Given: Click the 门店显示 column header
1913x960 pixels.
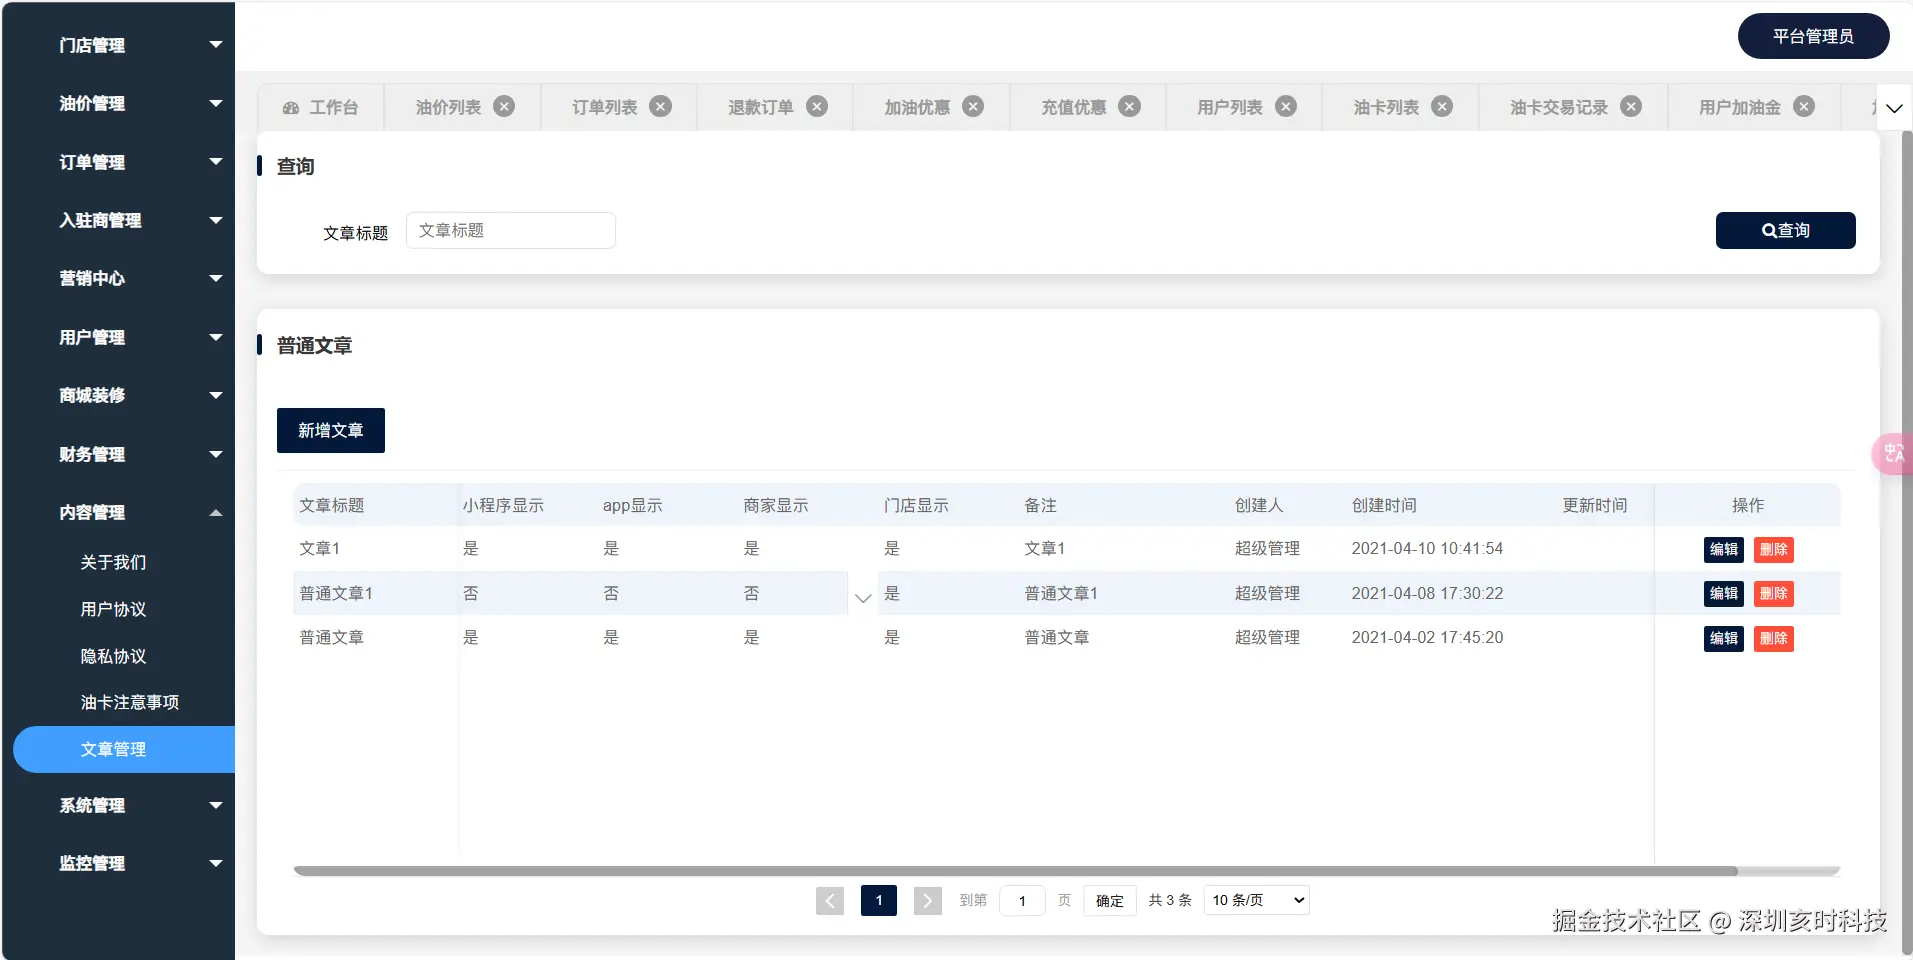Looking at the screenshot, I should [x=916, y=505].
